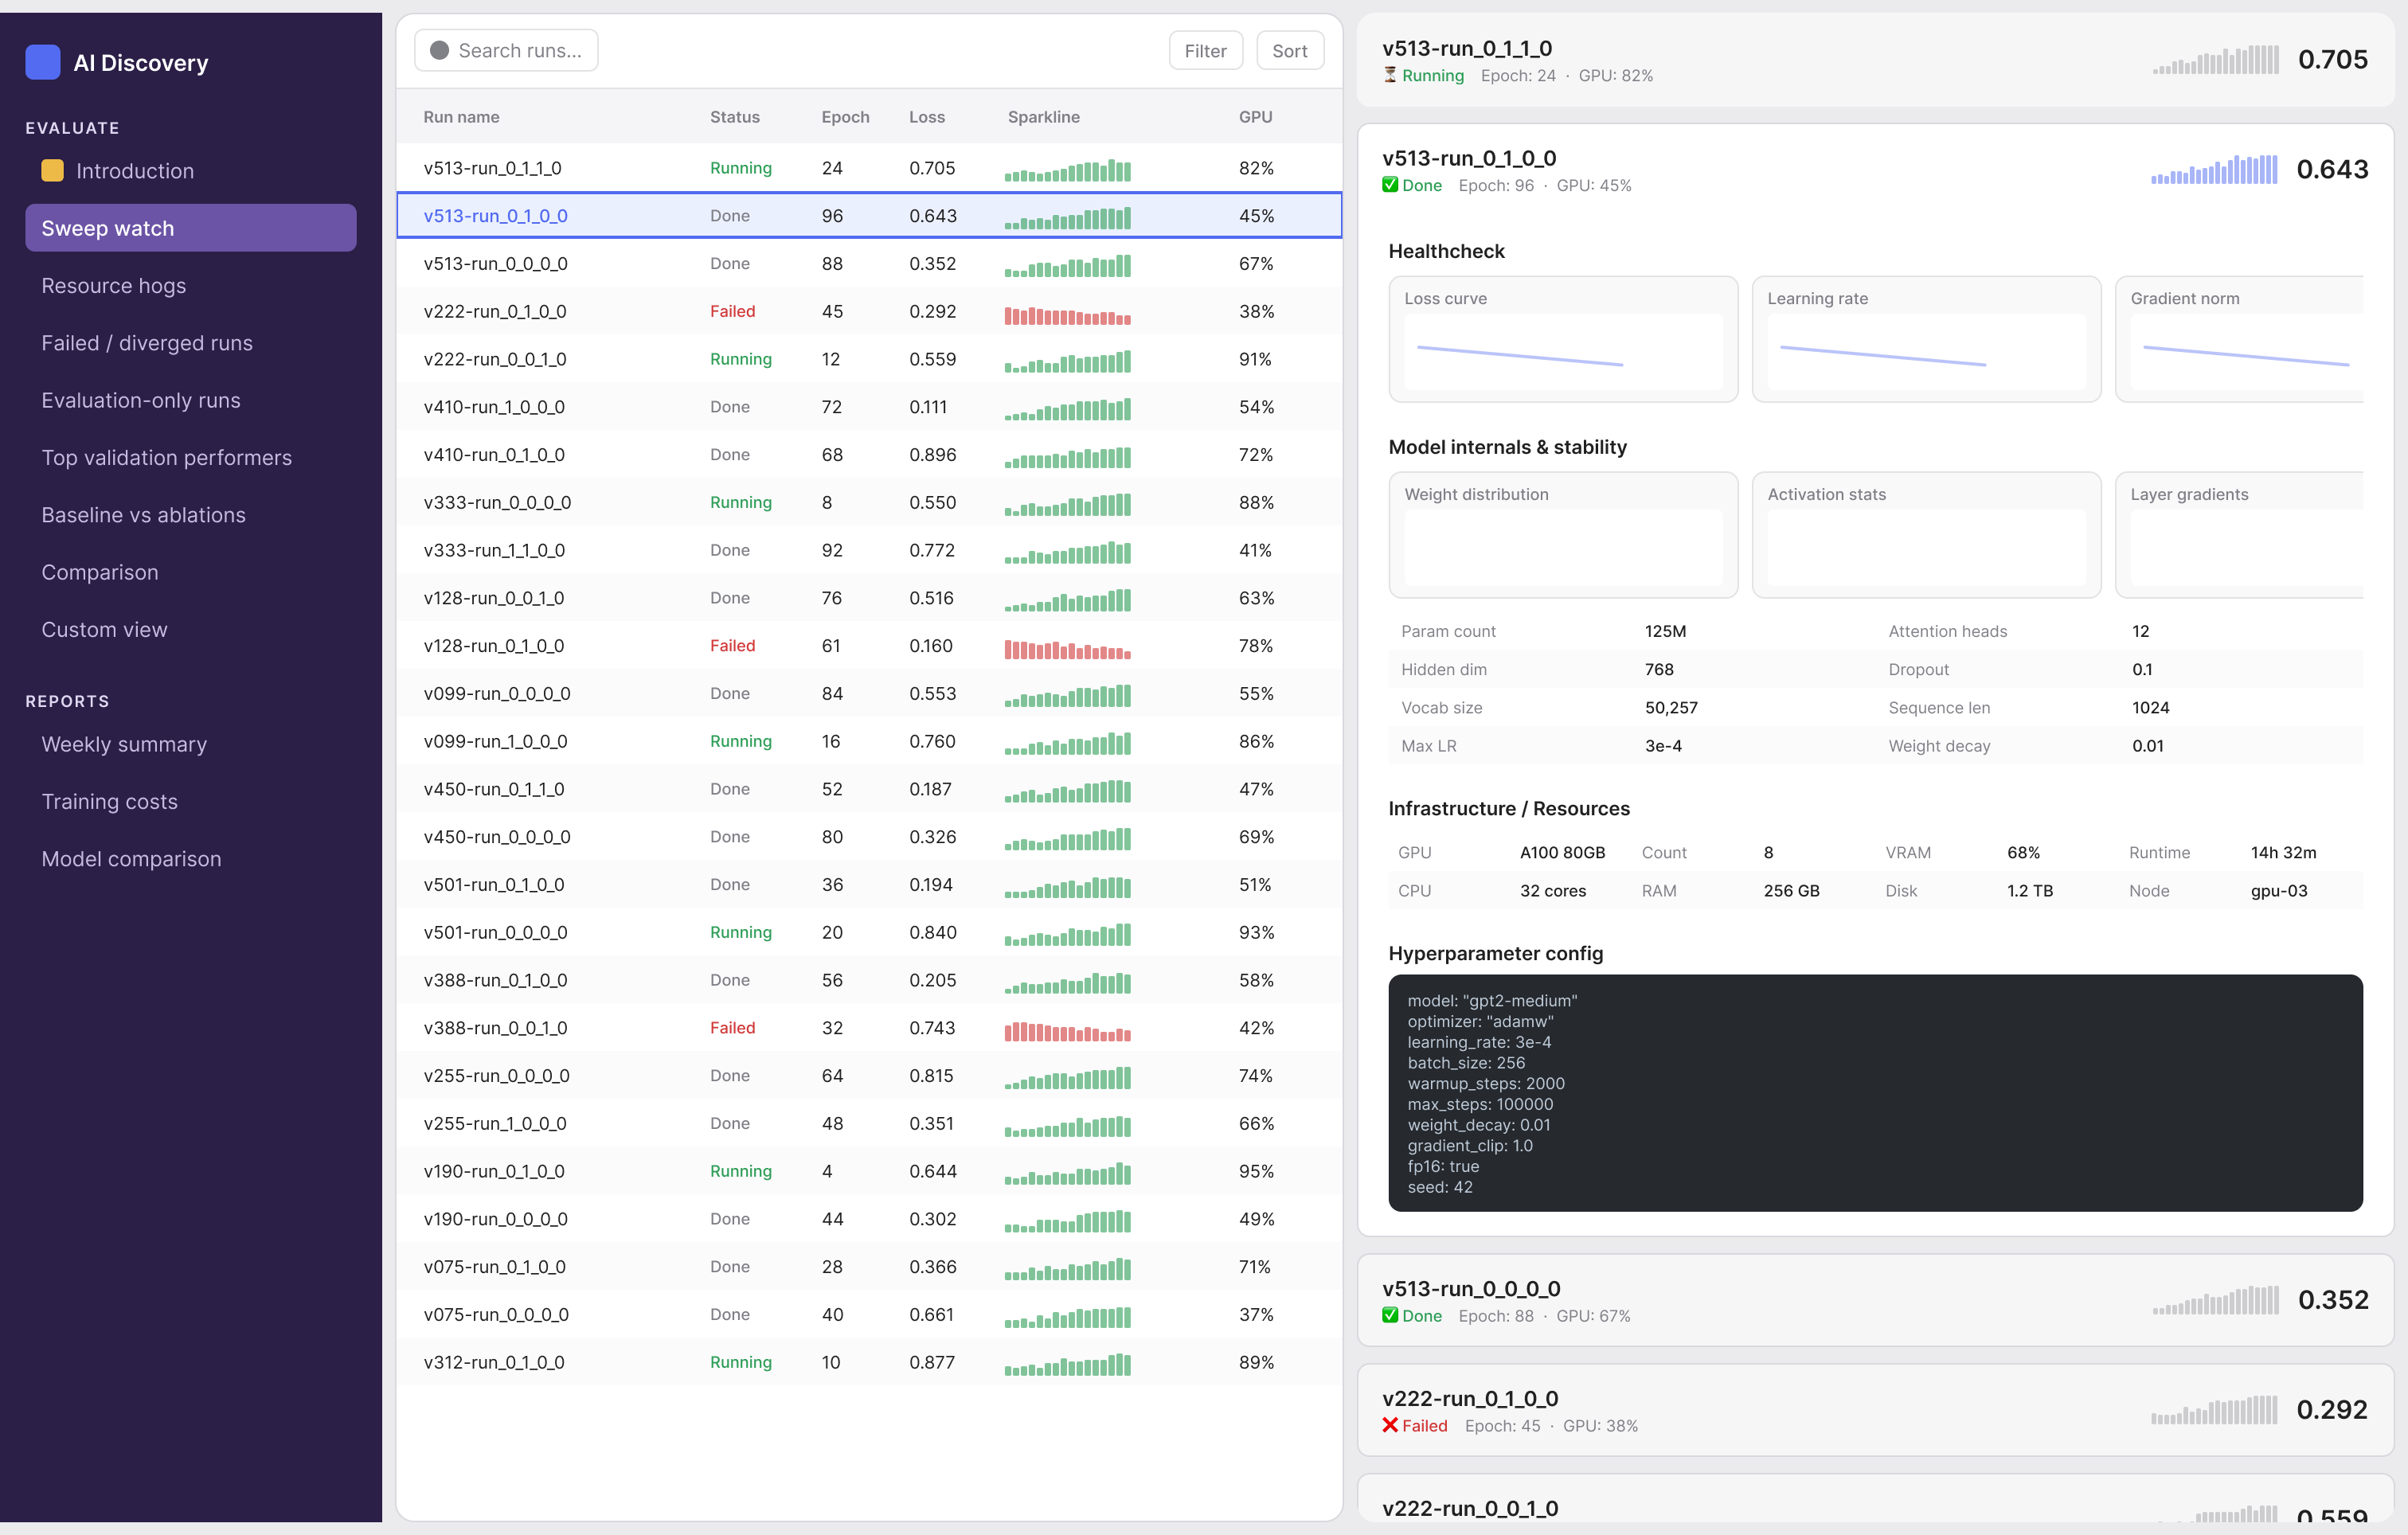The image size is (2408, 1535).
Task: Open the Training costs report
Action: tap(190, 802)
